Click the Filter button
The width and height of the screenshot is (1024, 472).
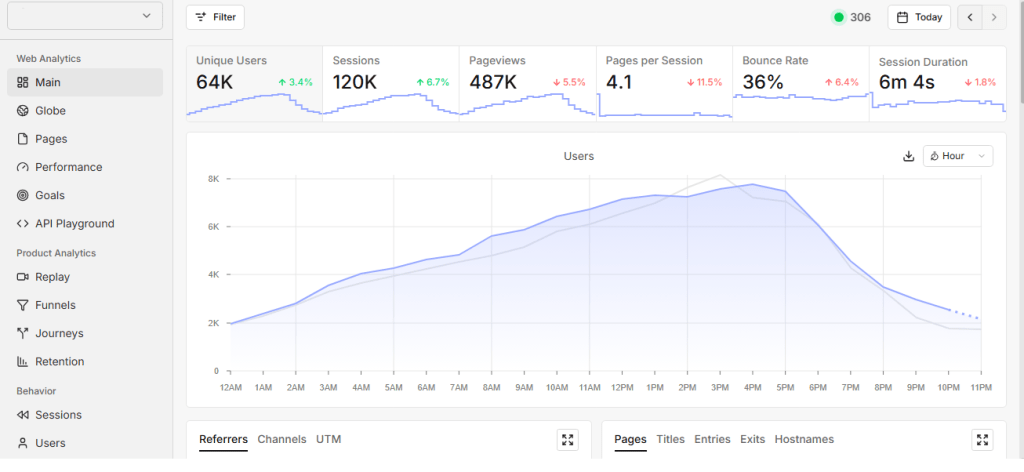click(x=215, y=17)
